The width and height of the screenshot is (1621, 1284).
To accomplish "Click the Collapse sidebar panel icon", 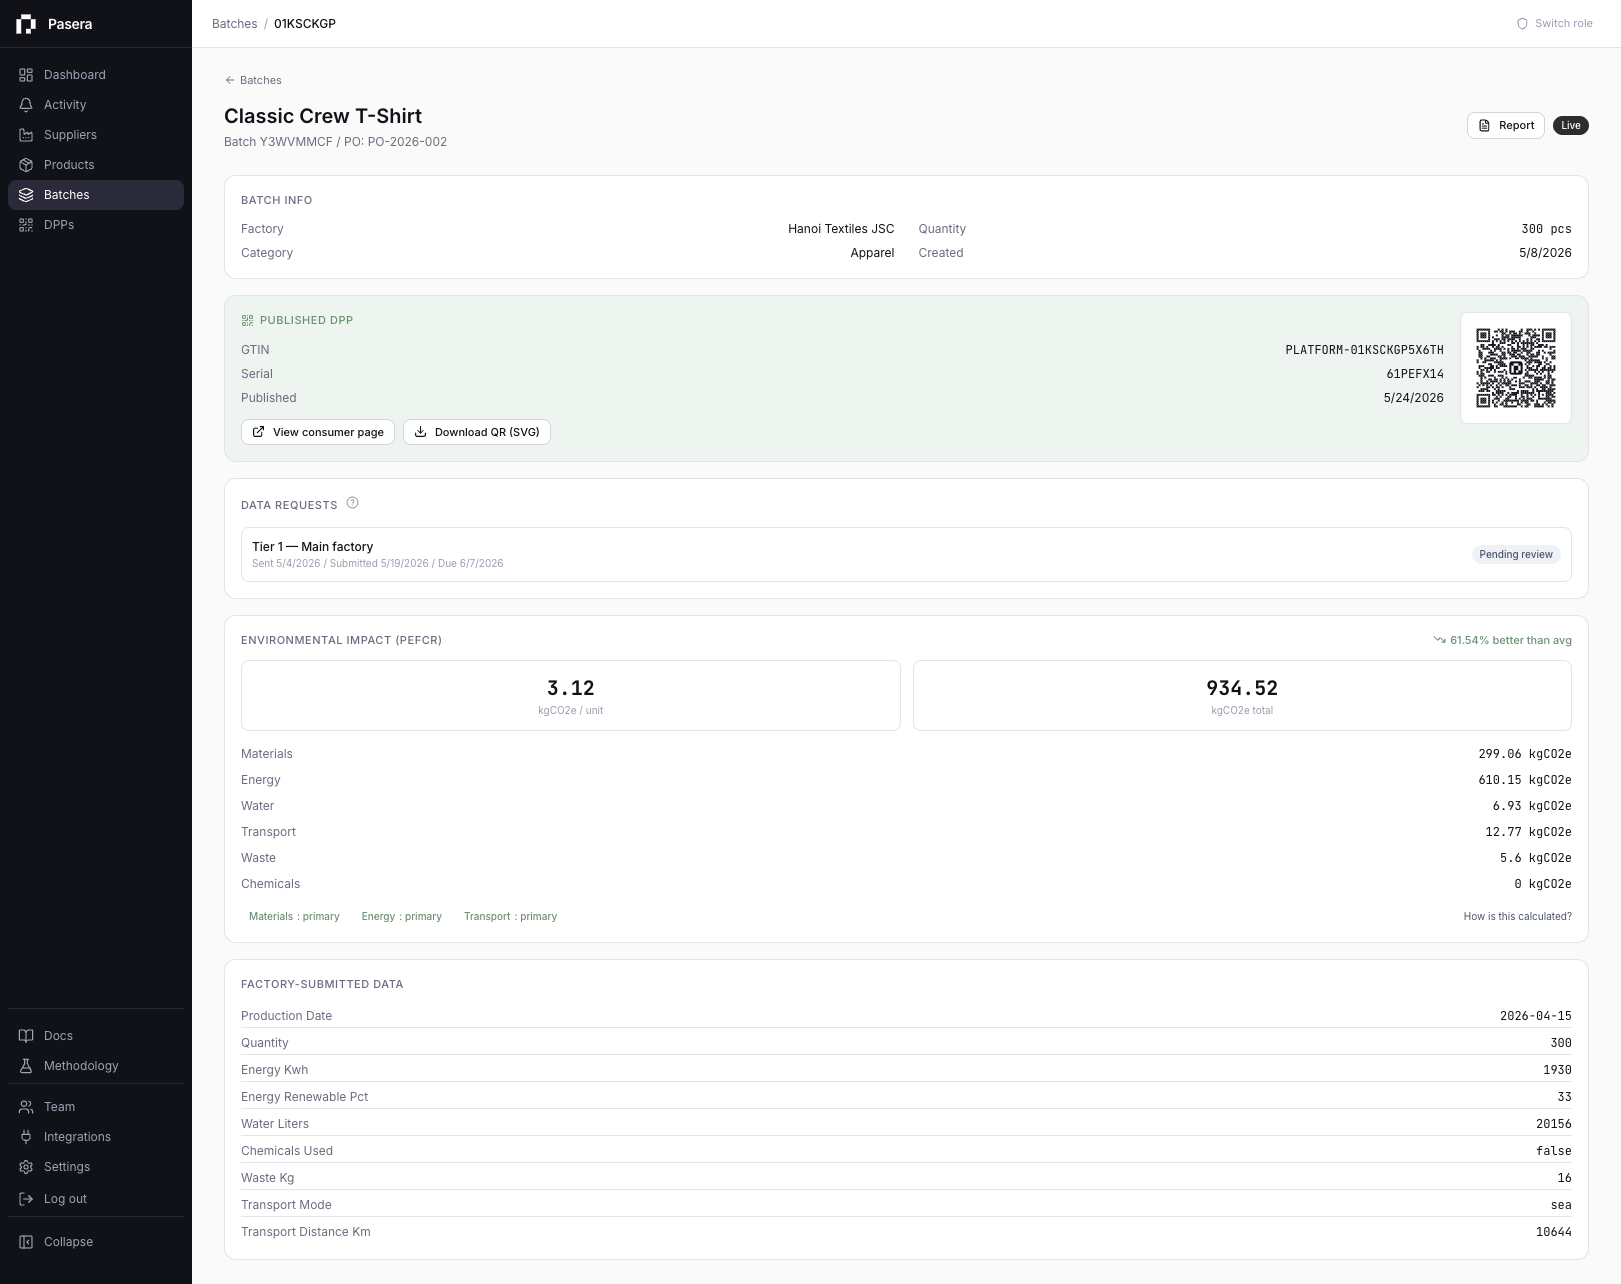I will [26, 1242].
